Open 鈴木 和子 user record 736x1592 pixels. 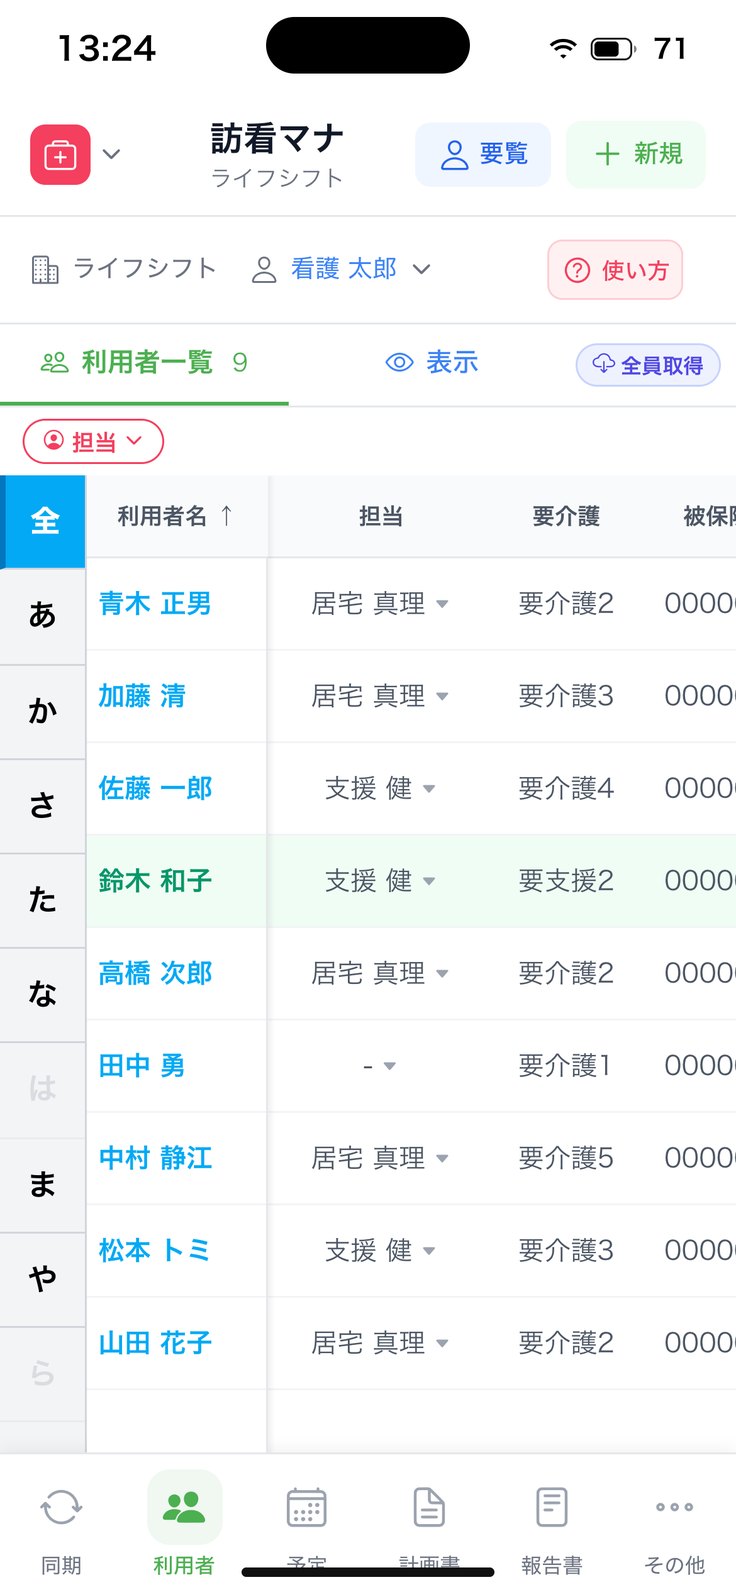pos(155,881)
